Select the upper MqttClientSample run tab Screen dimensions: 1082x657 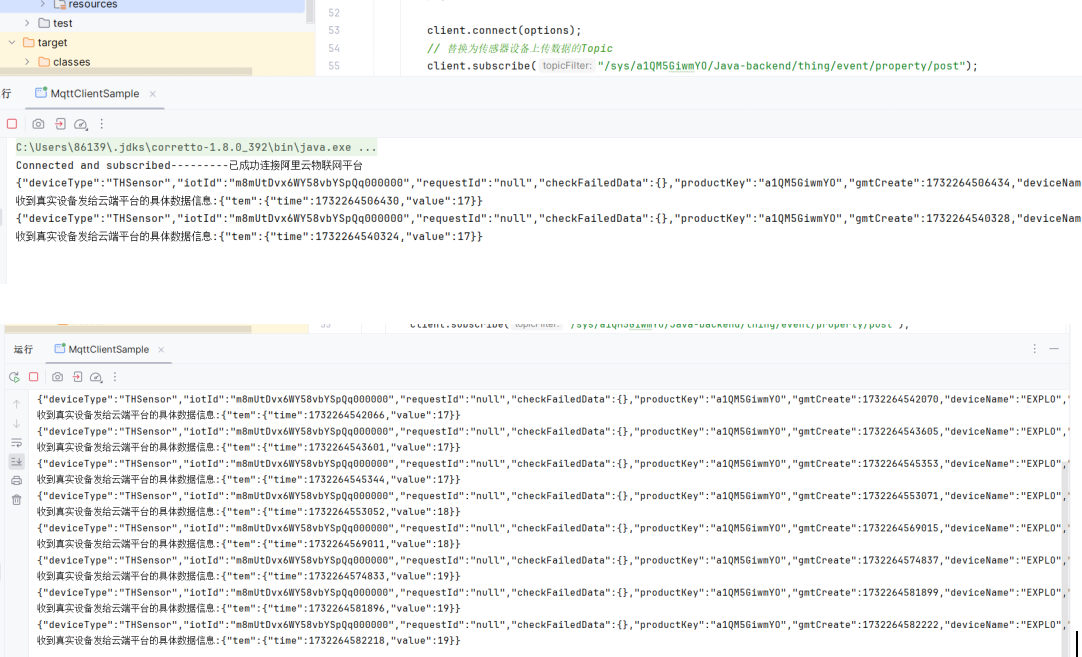(94, 94)
